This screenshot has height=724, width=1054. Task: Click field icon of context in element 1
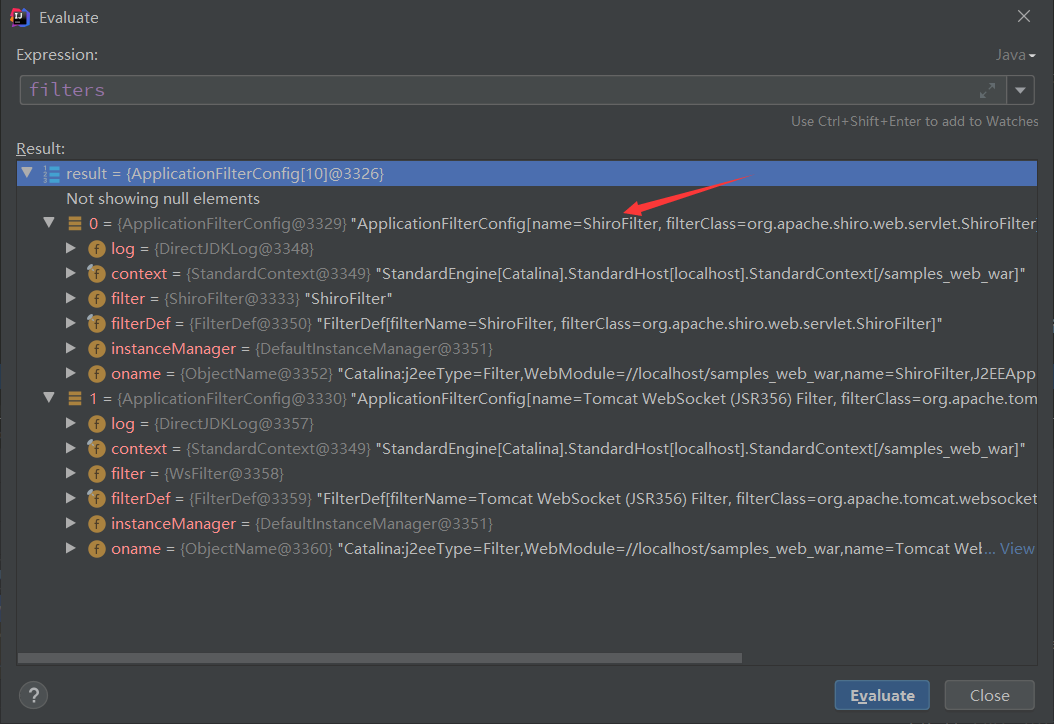coord(97,448)
